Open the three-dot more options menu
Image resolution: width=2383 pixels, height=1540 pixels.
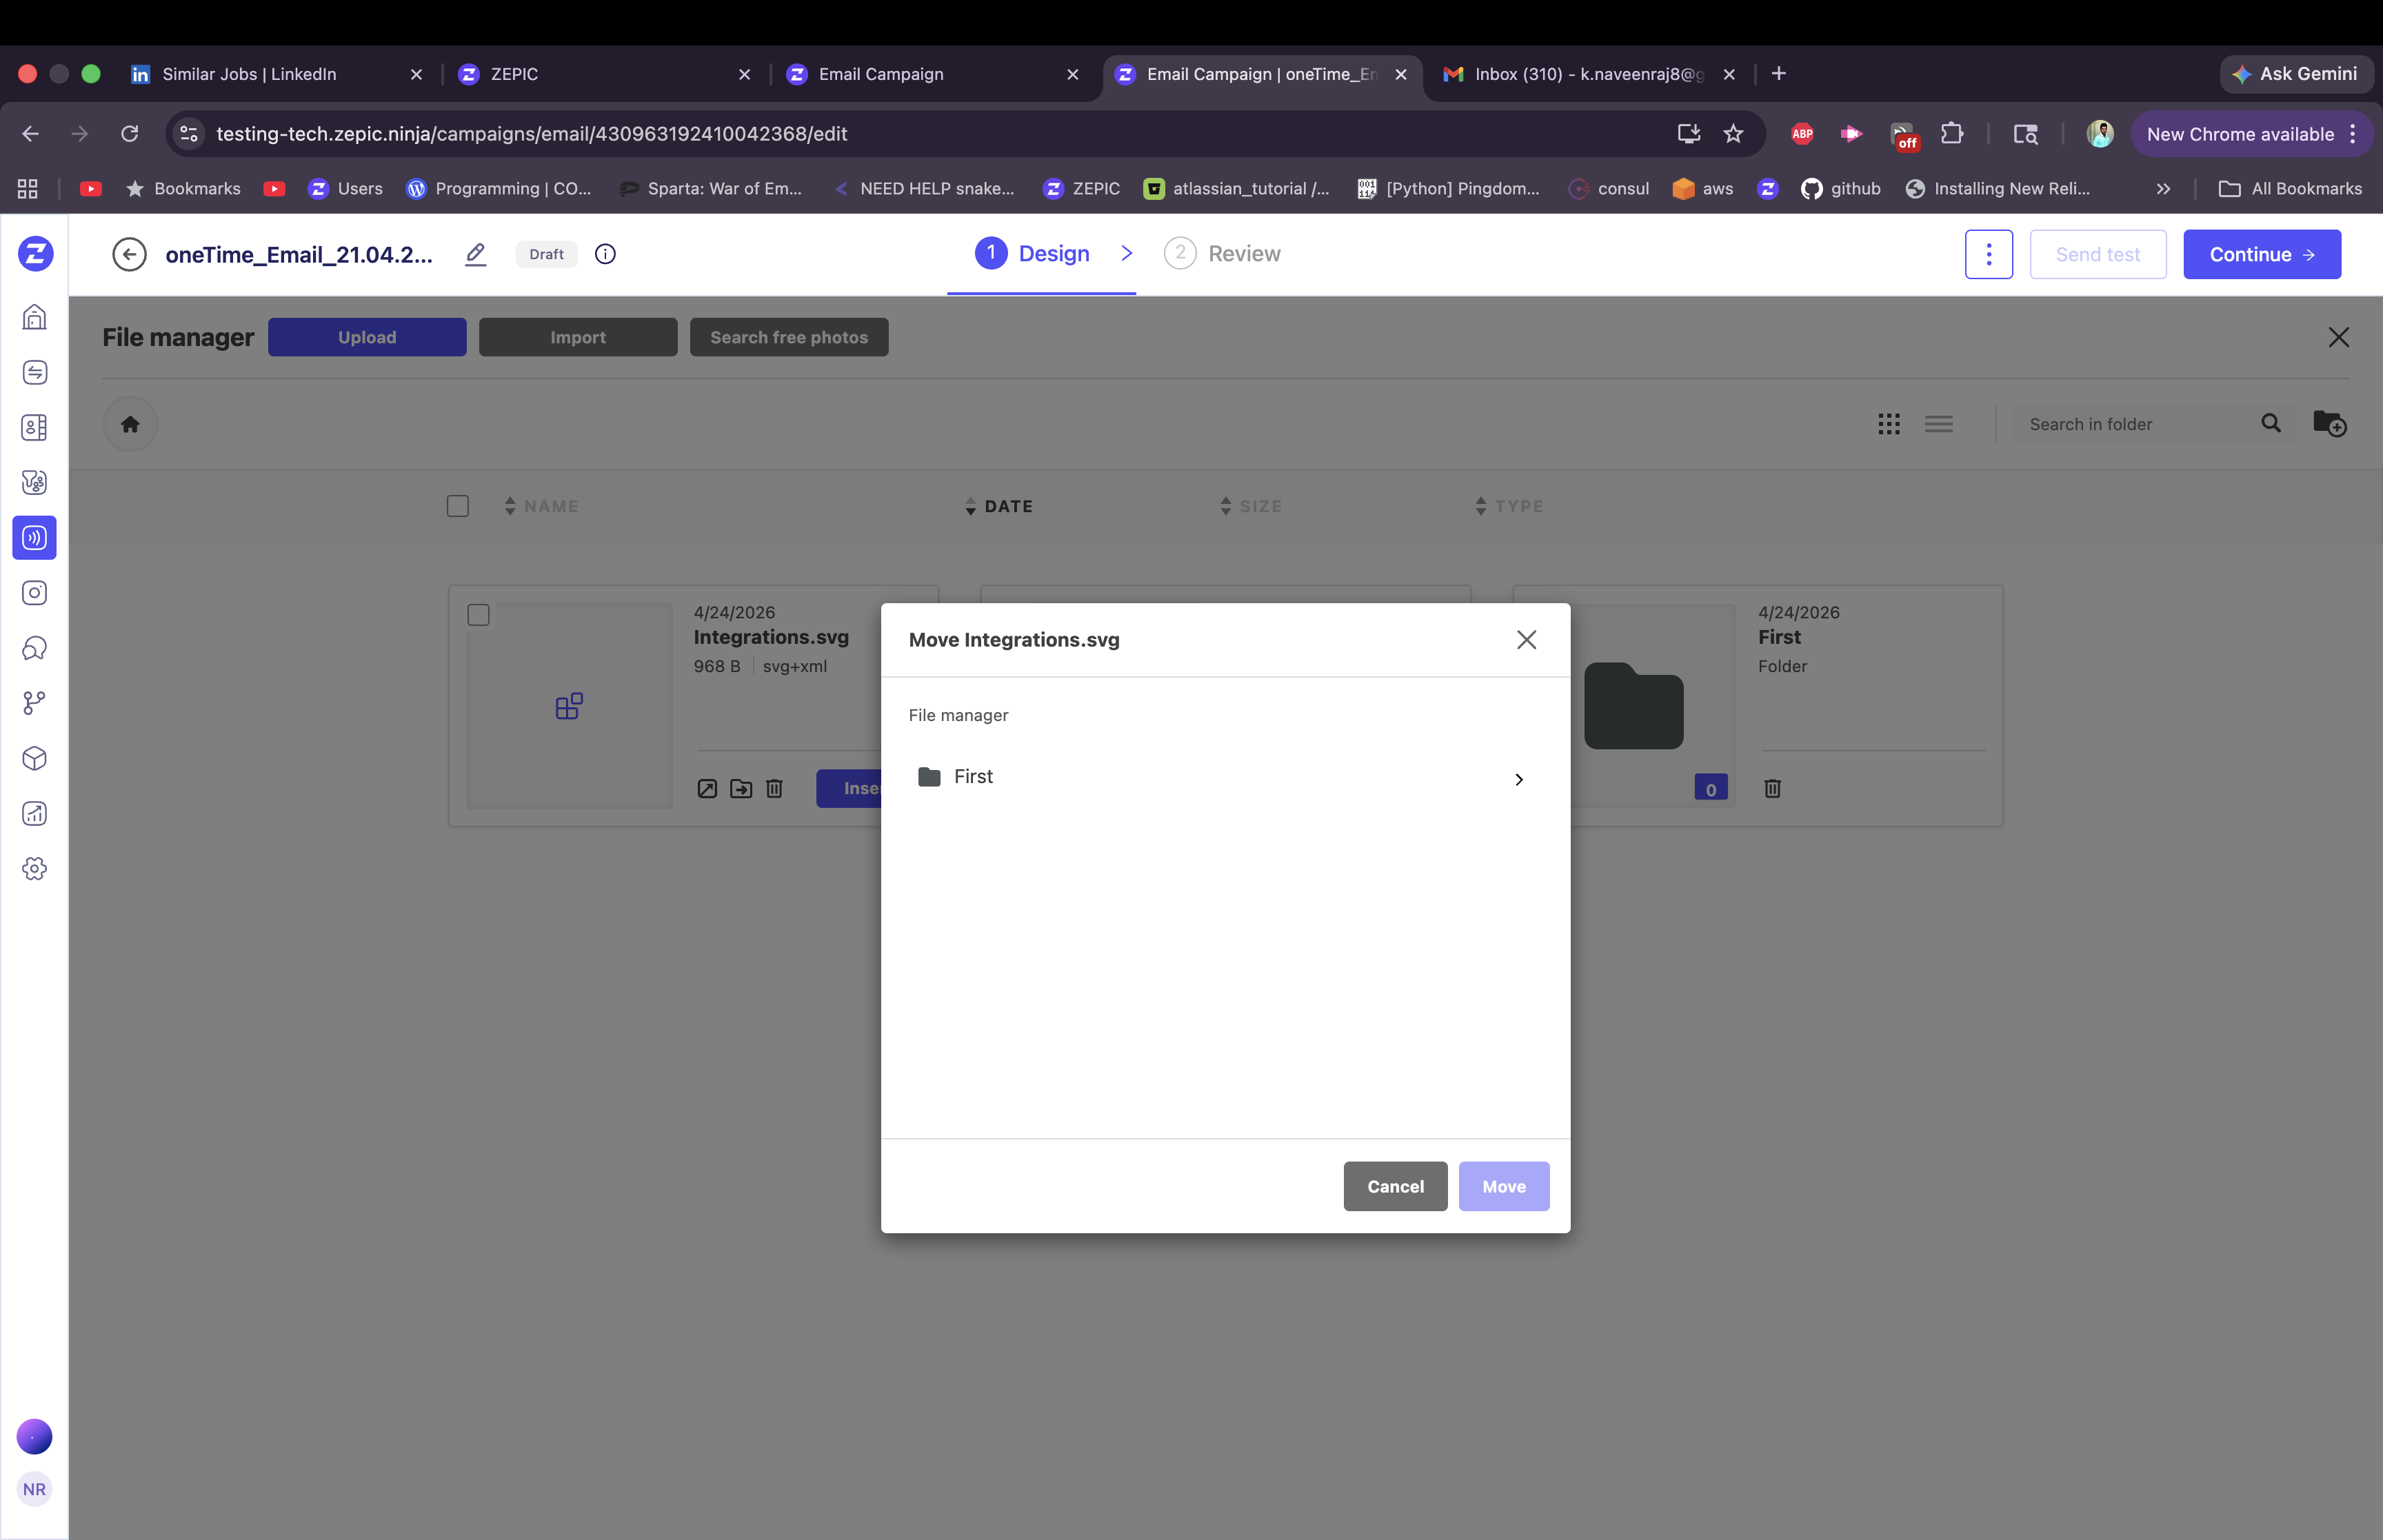(1988, 254)
